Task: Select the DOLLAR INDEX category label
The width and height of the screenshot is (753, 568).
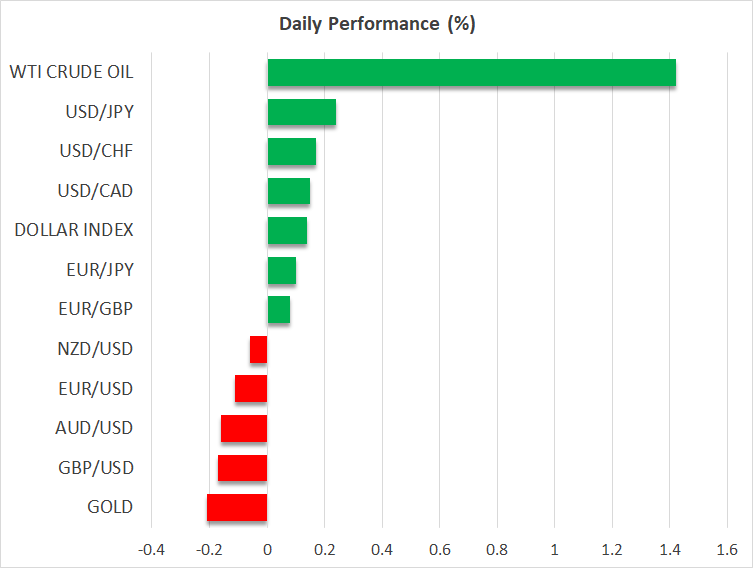Action: pyautogui.click(x=74, y=230)
